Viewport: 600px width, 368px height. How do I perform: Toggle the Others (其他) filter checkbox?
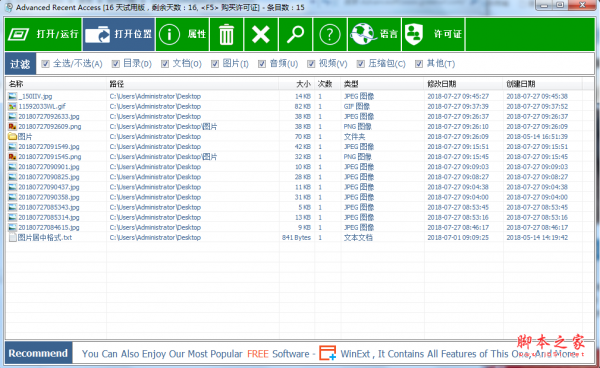pos(419,64)
